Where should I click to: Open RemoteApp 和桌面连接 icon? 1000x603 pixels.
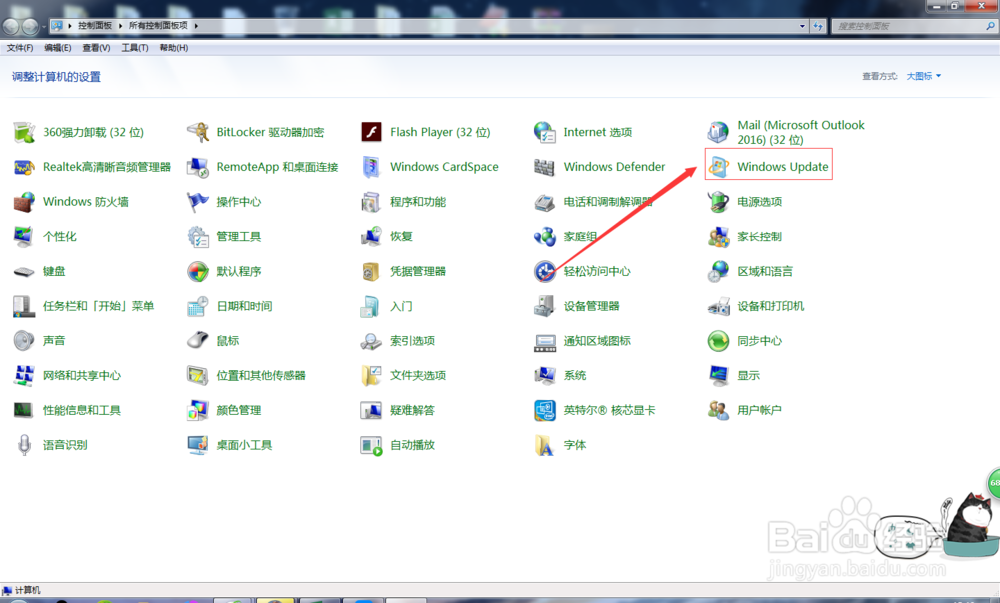click(198, 167)
